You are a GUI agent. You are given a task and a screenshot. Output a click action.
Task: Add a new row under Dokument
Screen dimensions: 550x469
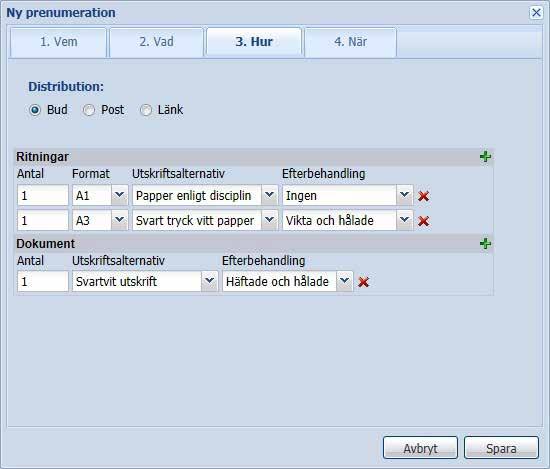click(x=485, y=243)
